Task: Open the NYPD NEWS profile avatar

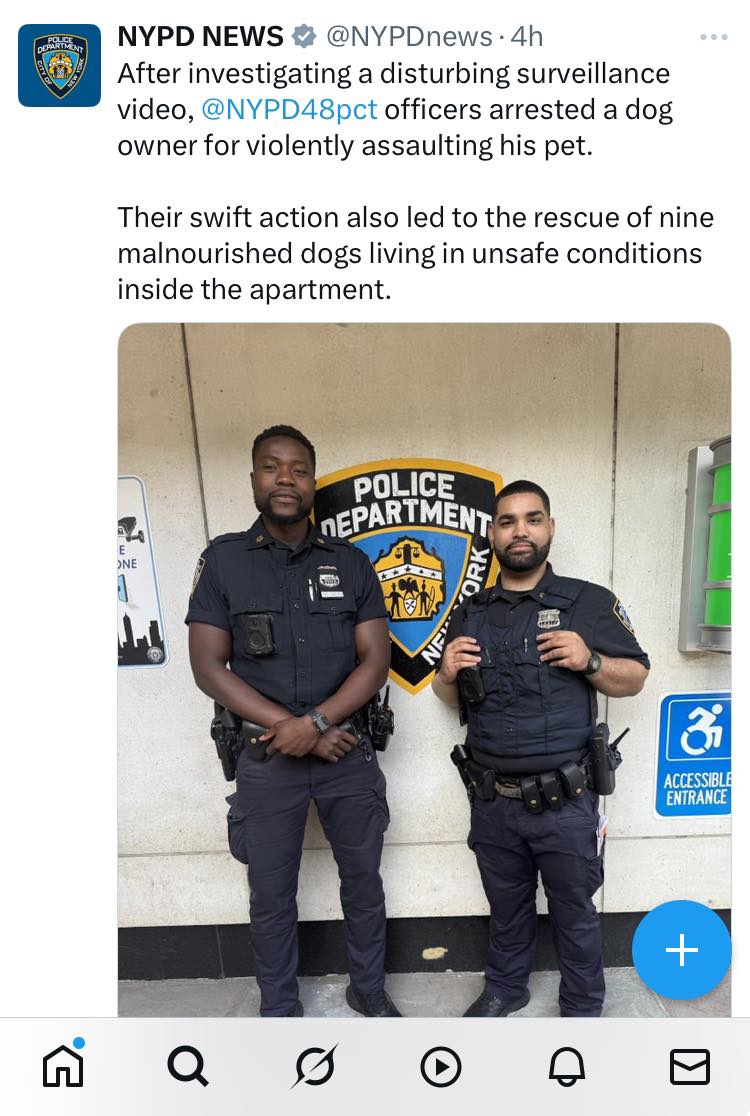Action: [59, 65]
